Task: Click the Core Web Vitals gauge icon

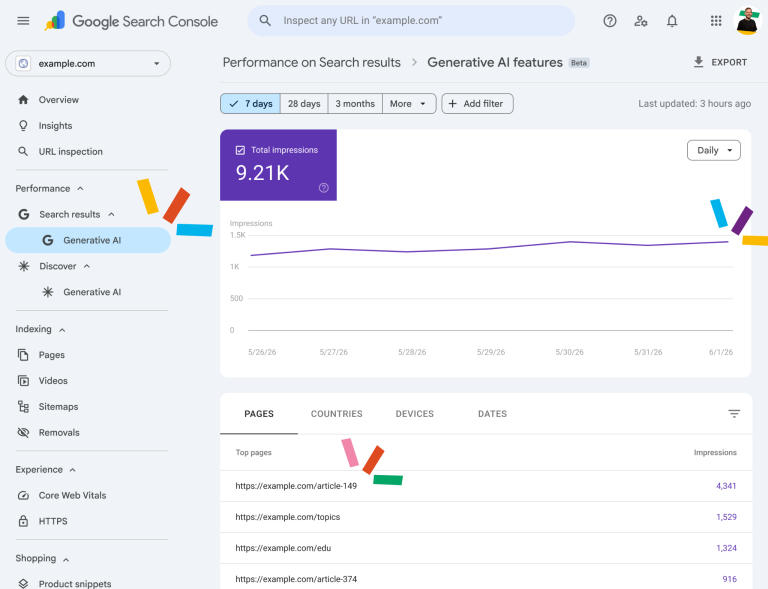Action: [x=23, y=495]
